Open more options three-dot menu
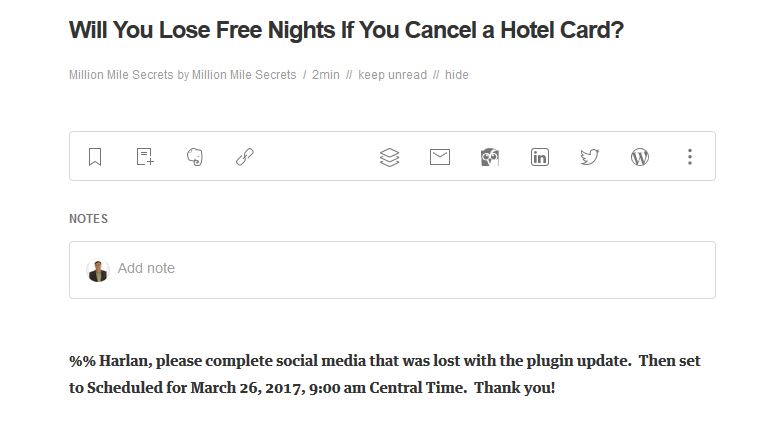Screen dimensions: 767x422 tap(690, 156)
